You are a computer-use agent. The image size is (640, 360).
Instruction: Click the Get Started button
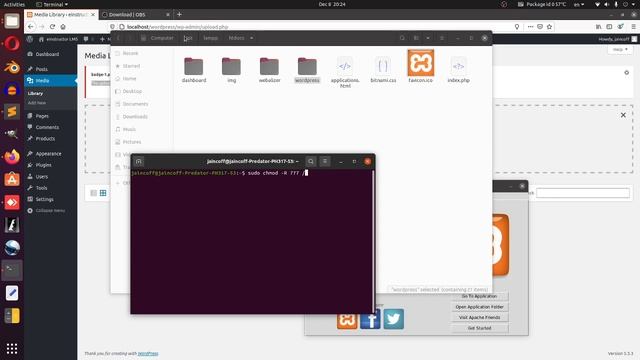pos(480,328)
